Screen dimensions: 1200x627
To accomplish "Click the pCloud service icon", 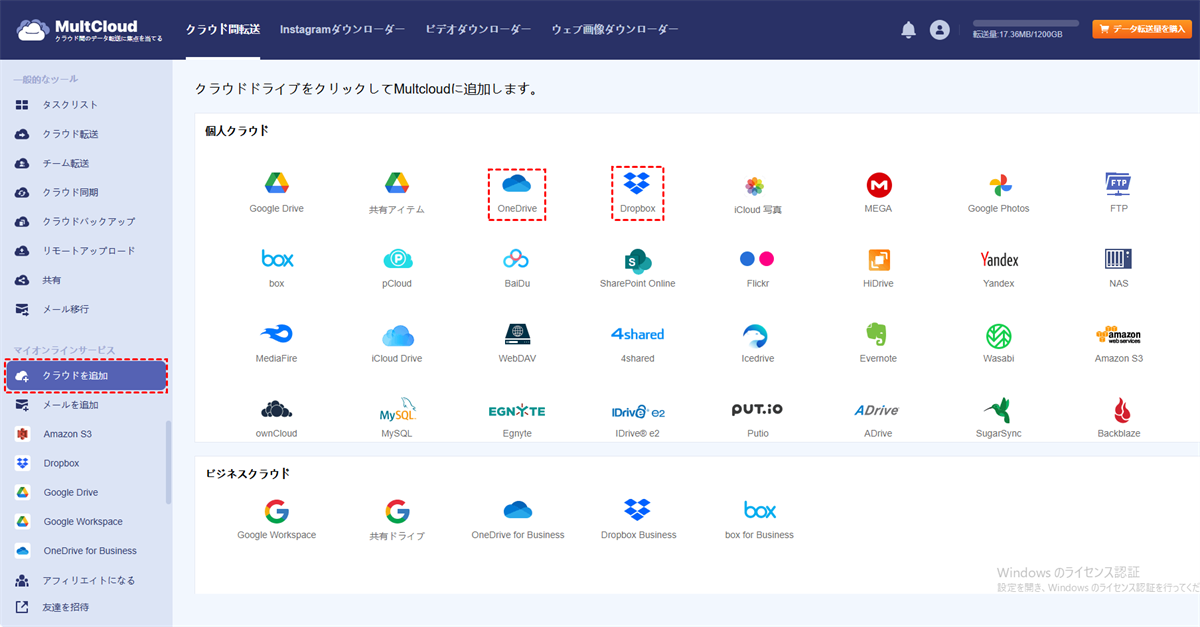I will [x=397, y=260].
